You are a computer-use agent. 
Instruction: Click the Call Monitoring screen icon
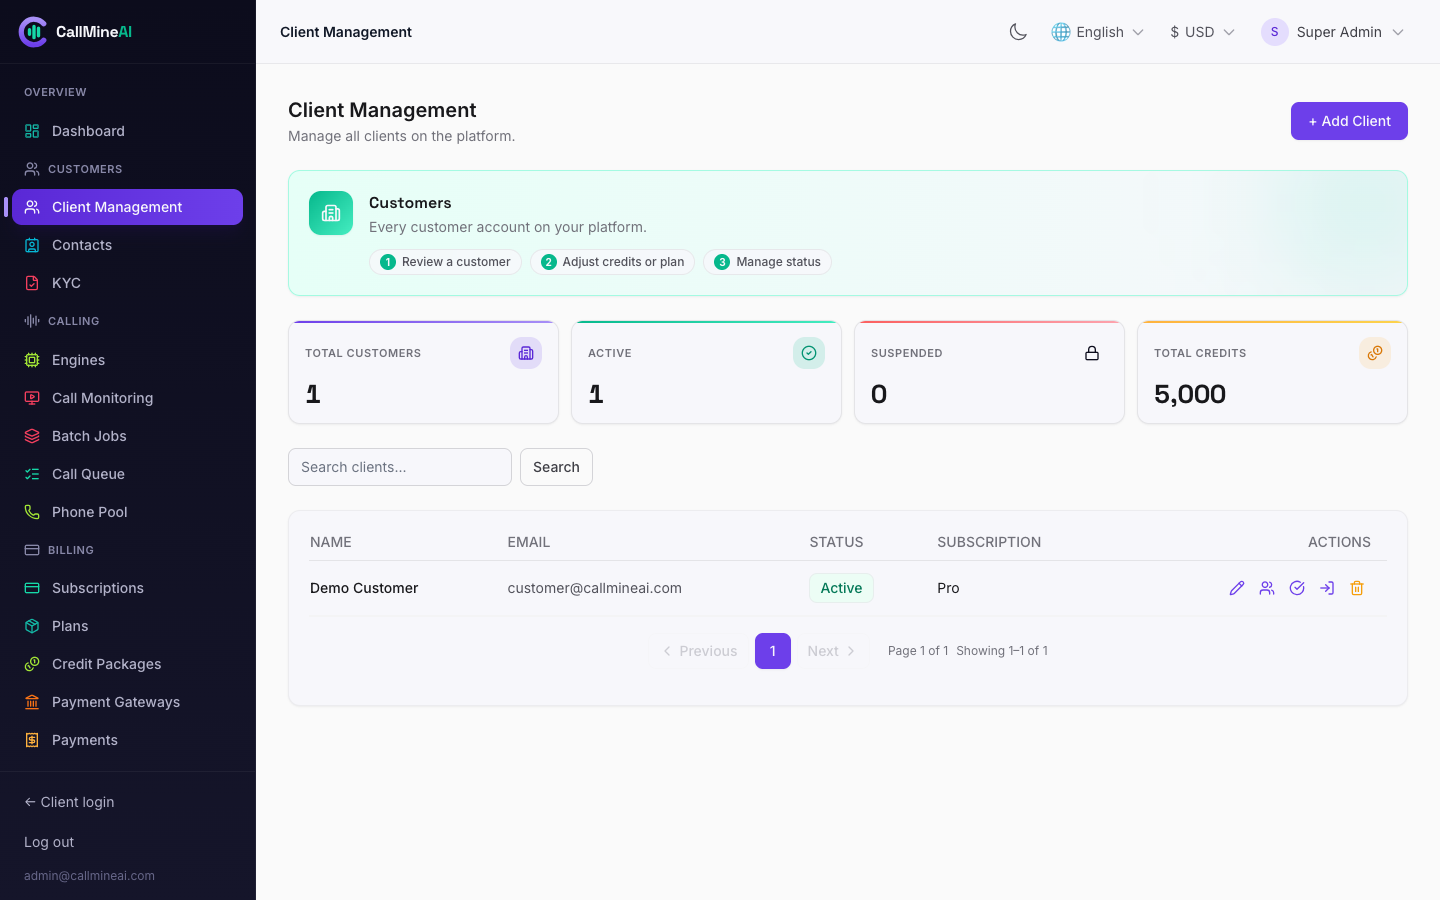32,398
